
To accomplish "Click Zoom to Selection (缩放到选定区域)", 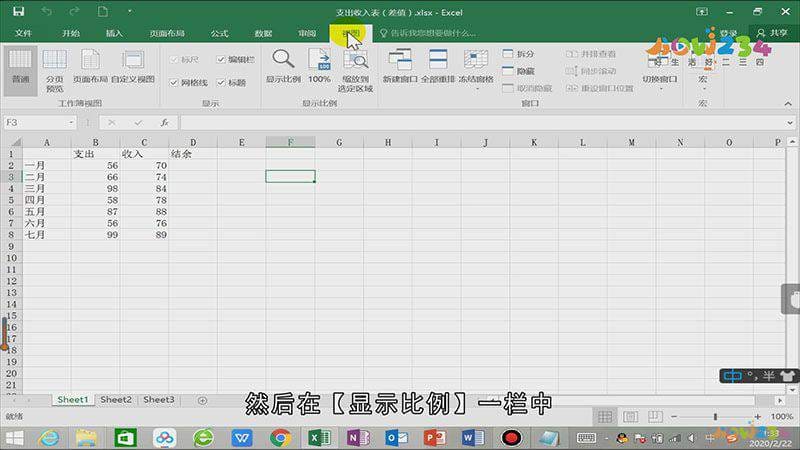I will click(355, 70).
